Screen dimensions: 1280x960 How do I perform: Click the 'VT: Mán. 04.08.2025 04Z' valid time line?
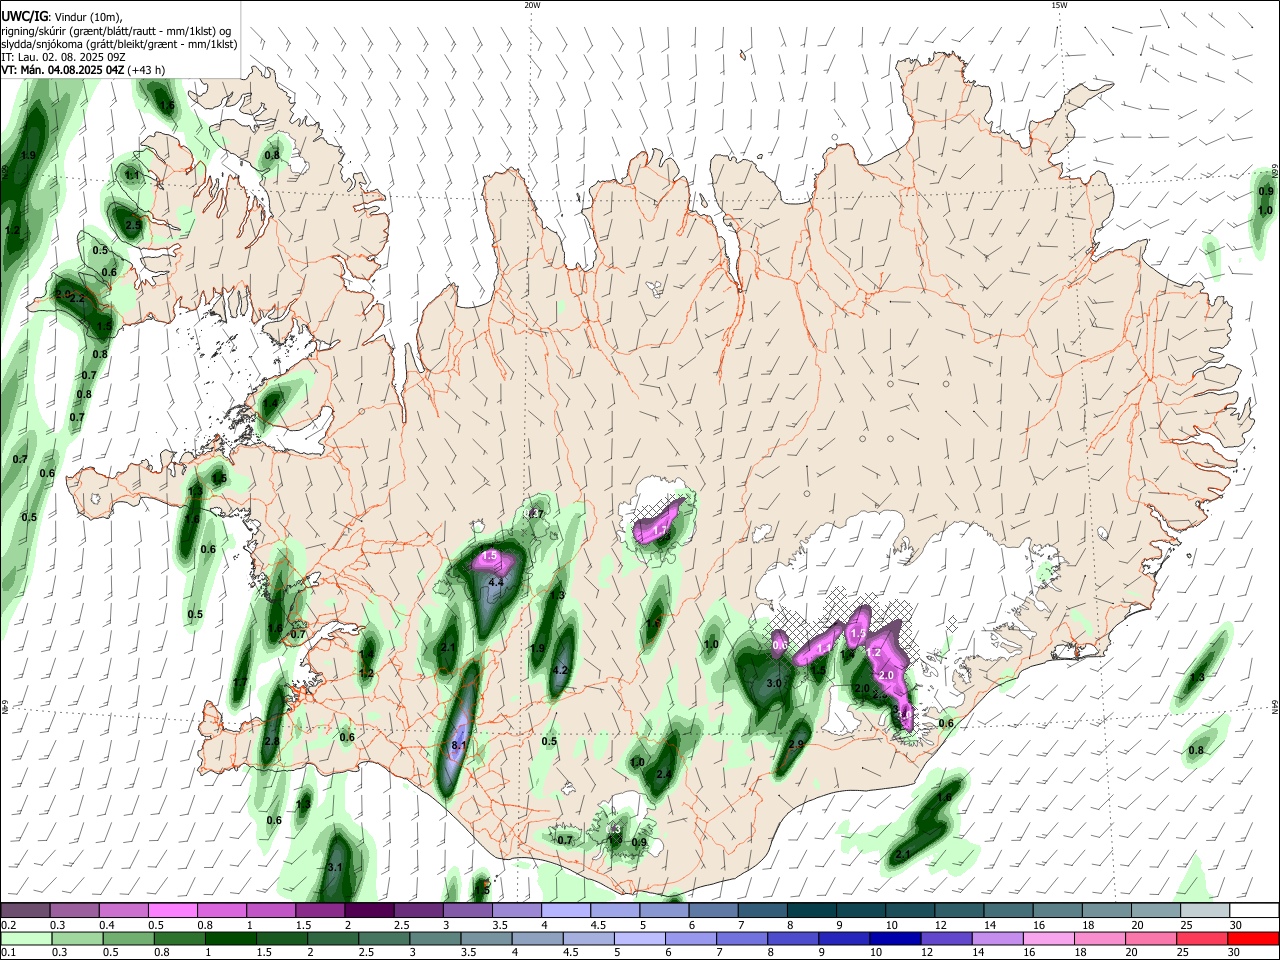pos(62,70)
